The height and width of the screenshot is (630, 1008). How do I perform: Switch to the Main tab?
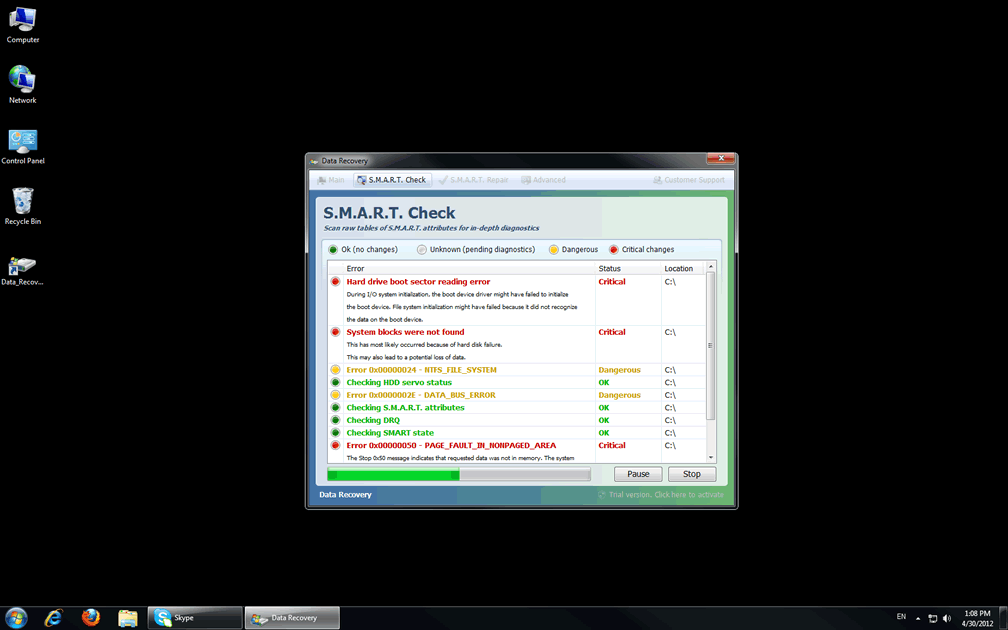(330, 180)
